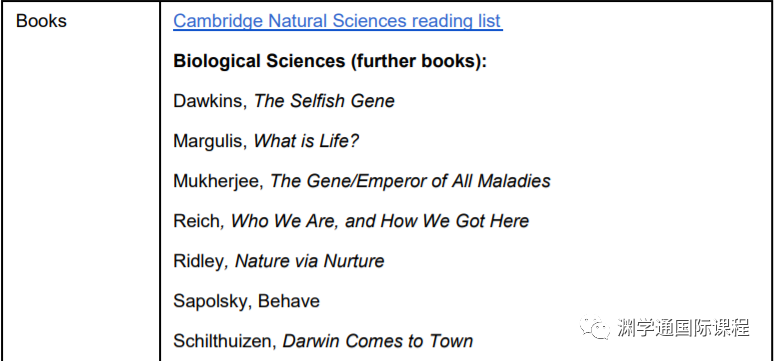Open the Cambridge Natural Sciences reading list link

[338, 21]
